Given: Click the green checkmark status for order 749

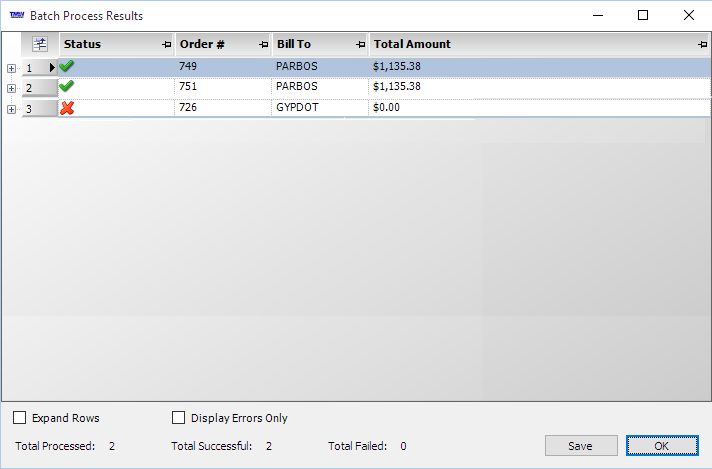Looking at the screenshot, I should click(x=67, y=66).
